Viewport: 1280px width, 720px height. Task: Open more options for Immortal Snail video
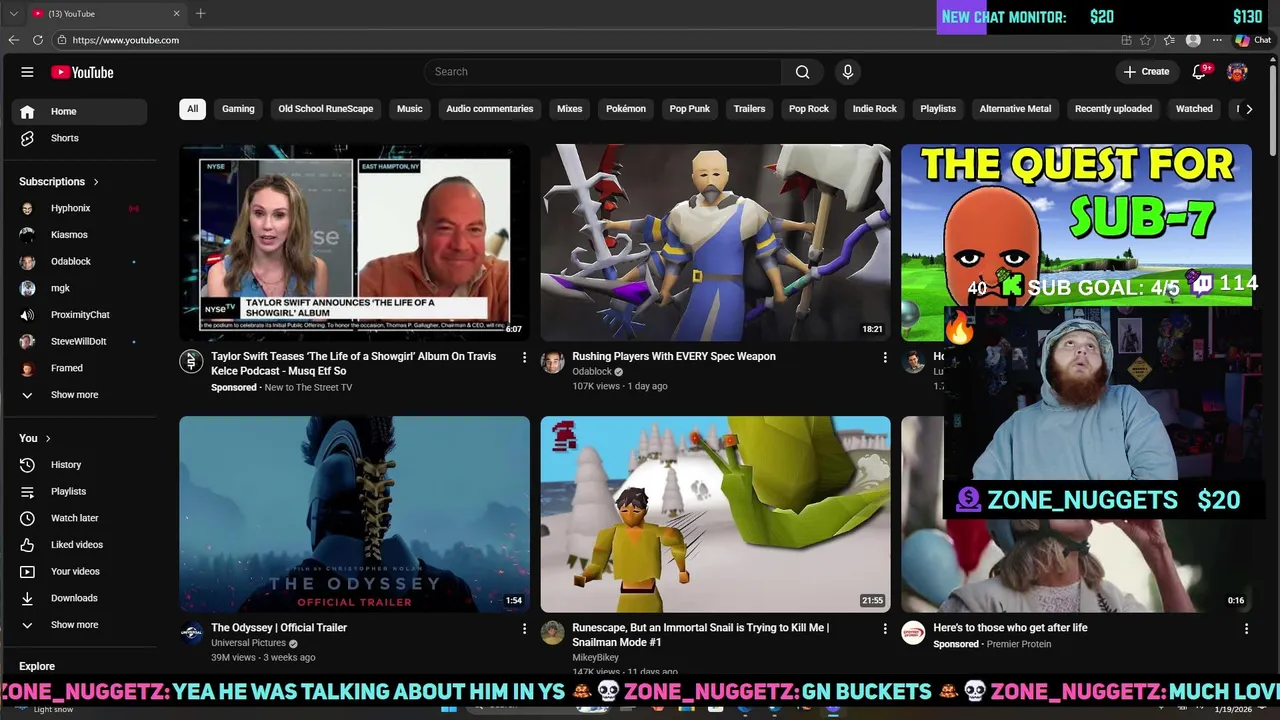885,629
